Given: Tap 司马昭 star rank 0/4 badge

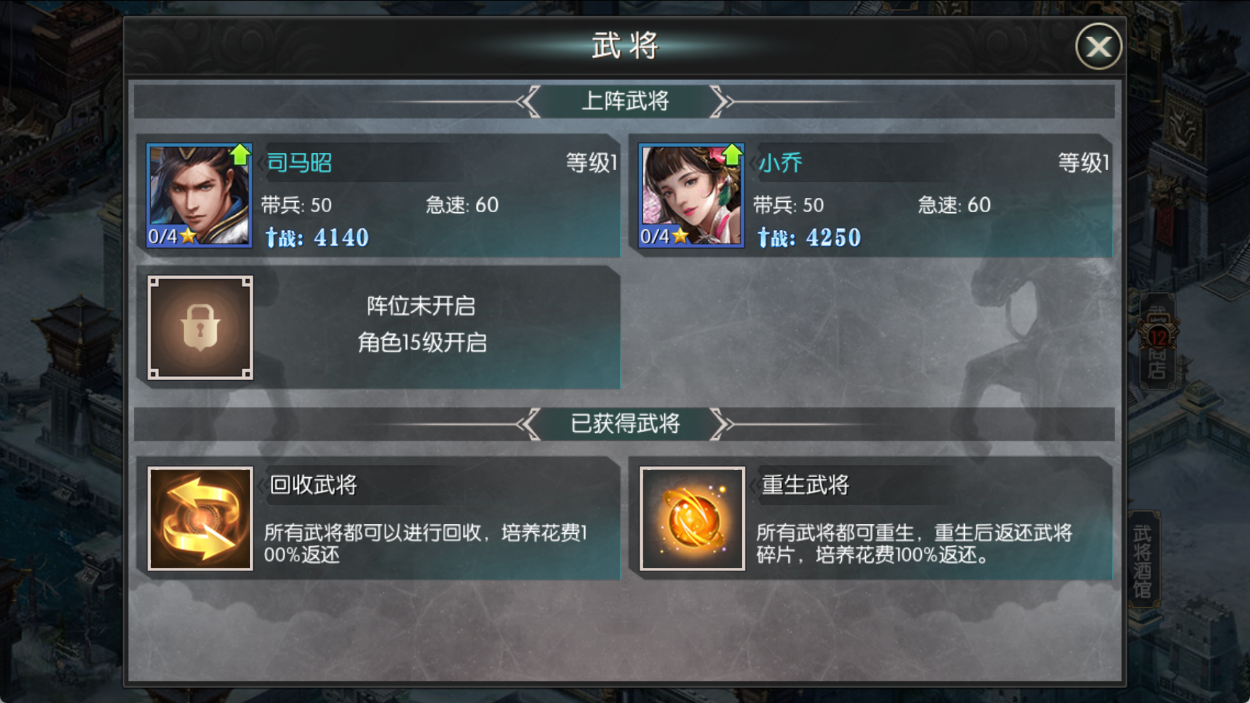Looking at the screenshot, I should click(172, 237).
